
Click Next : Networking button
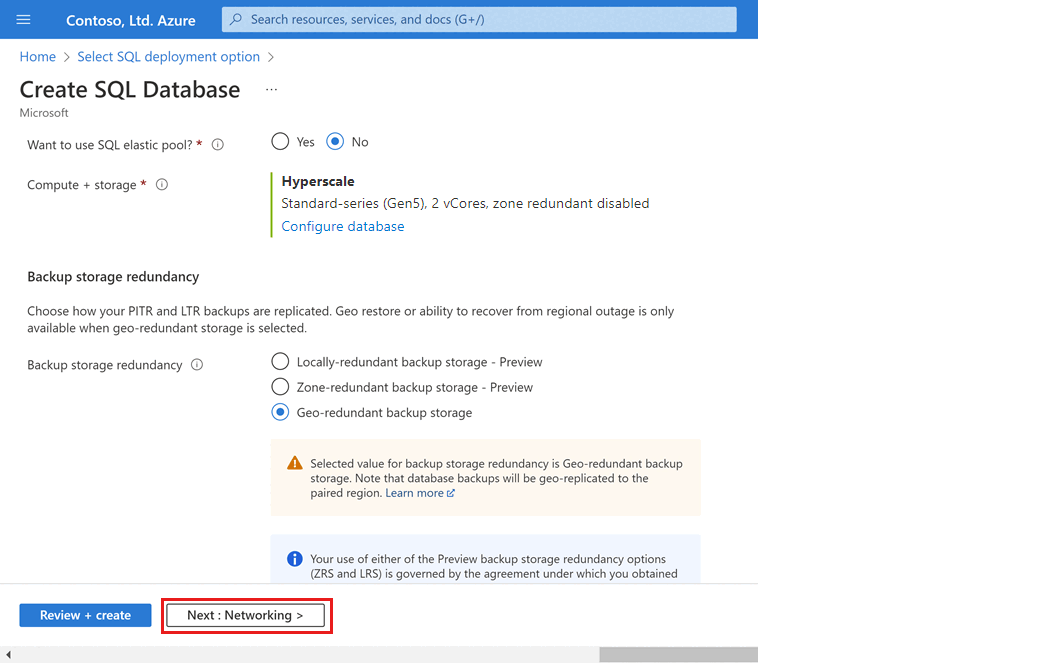[245, 615]
